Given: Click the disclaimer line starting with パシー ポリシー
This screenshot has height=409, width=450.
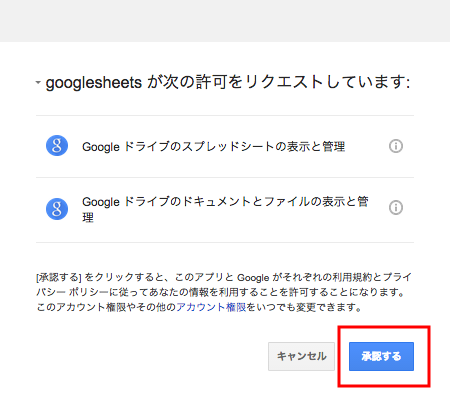Looking at the screenshot, I should click(x=221, y=292).
